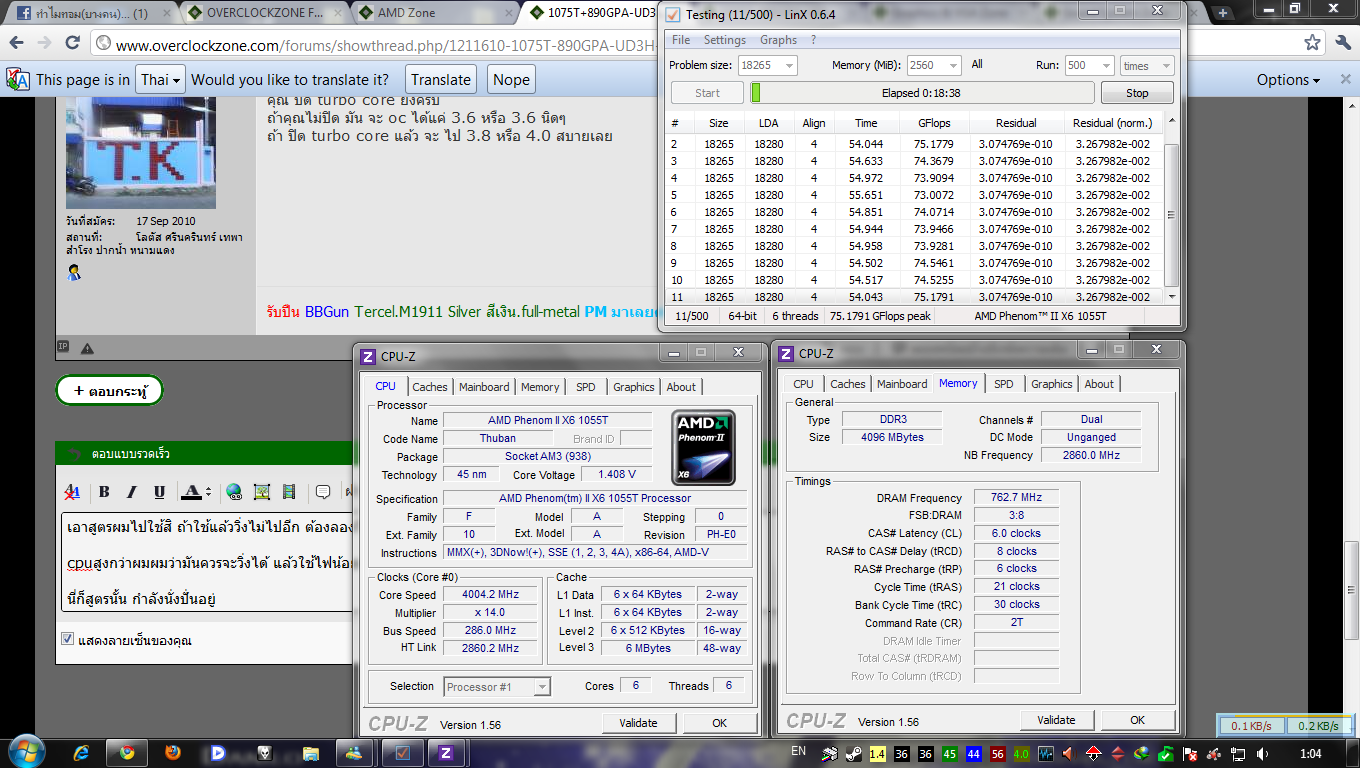Click the Insert Image icon
Screen dimensions: 1360x768
click(x=262, y=492)
